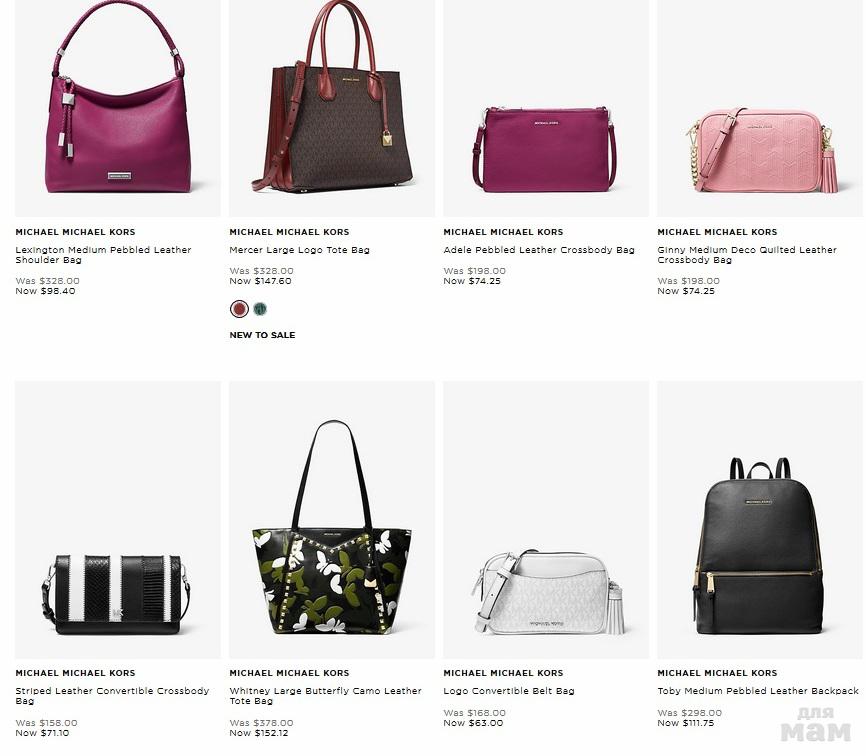This screenshot has width=866, height=756.
Task: Click the Now $63.00 price on belt bag
Action: pos(473,723)
